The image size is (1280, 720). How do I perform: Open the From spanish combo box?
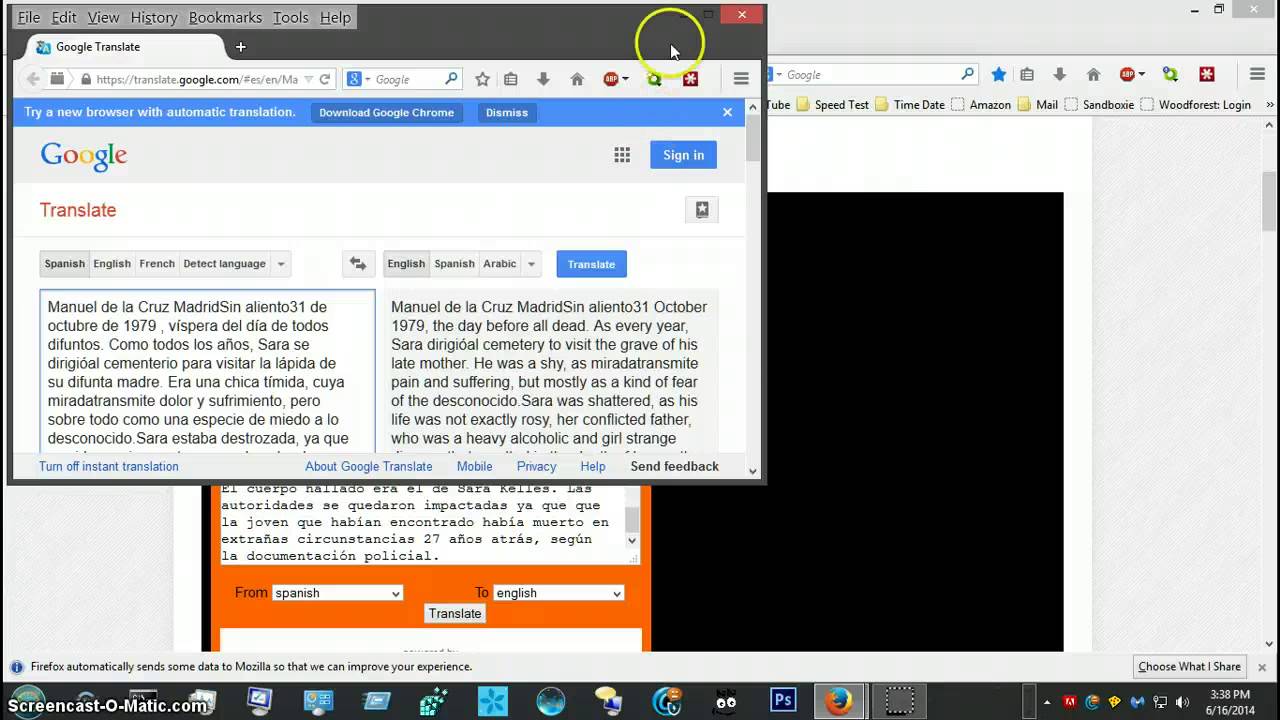pyautogui.click(x=337, y=593)
